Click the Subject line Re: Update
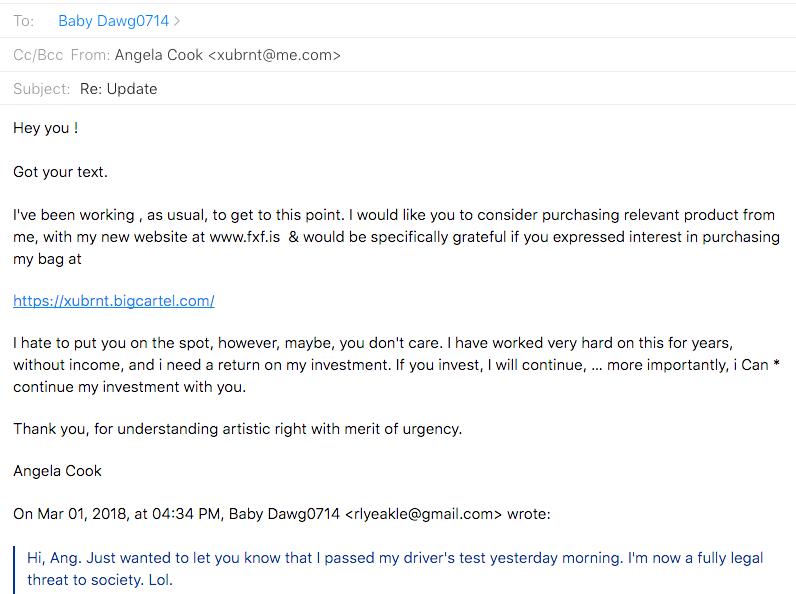 pos(118,89)
